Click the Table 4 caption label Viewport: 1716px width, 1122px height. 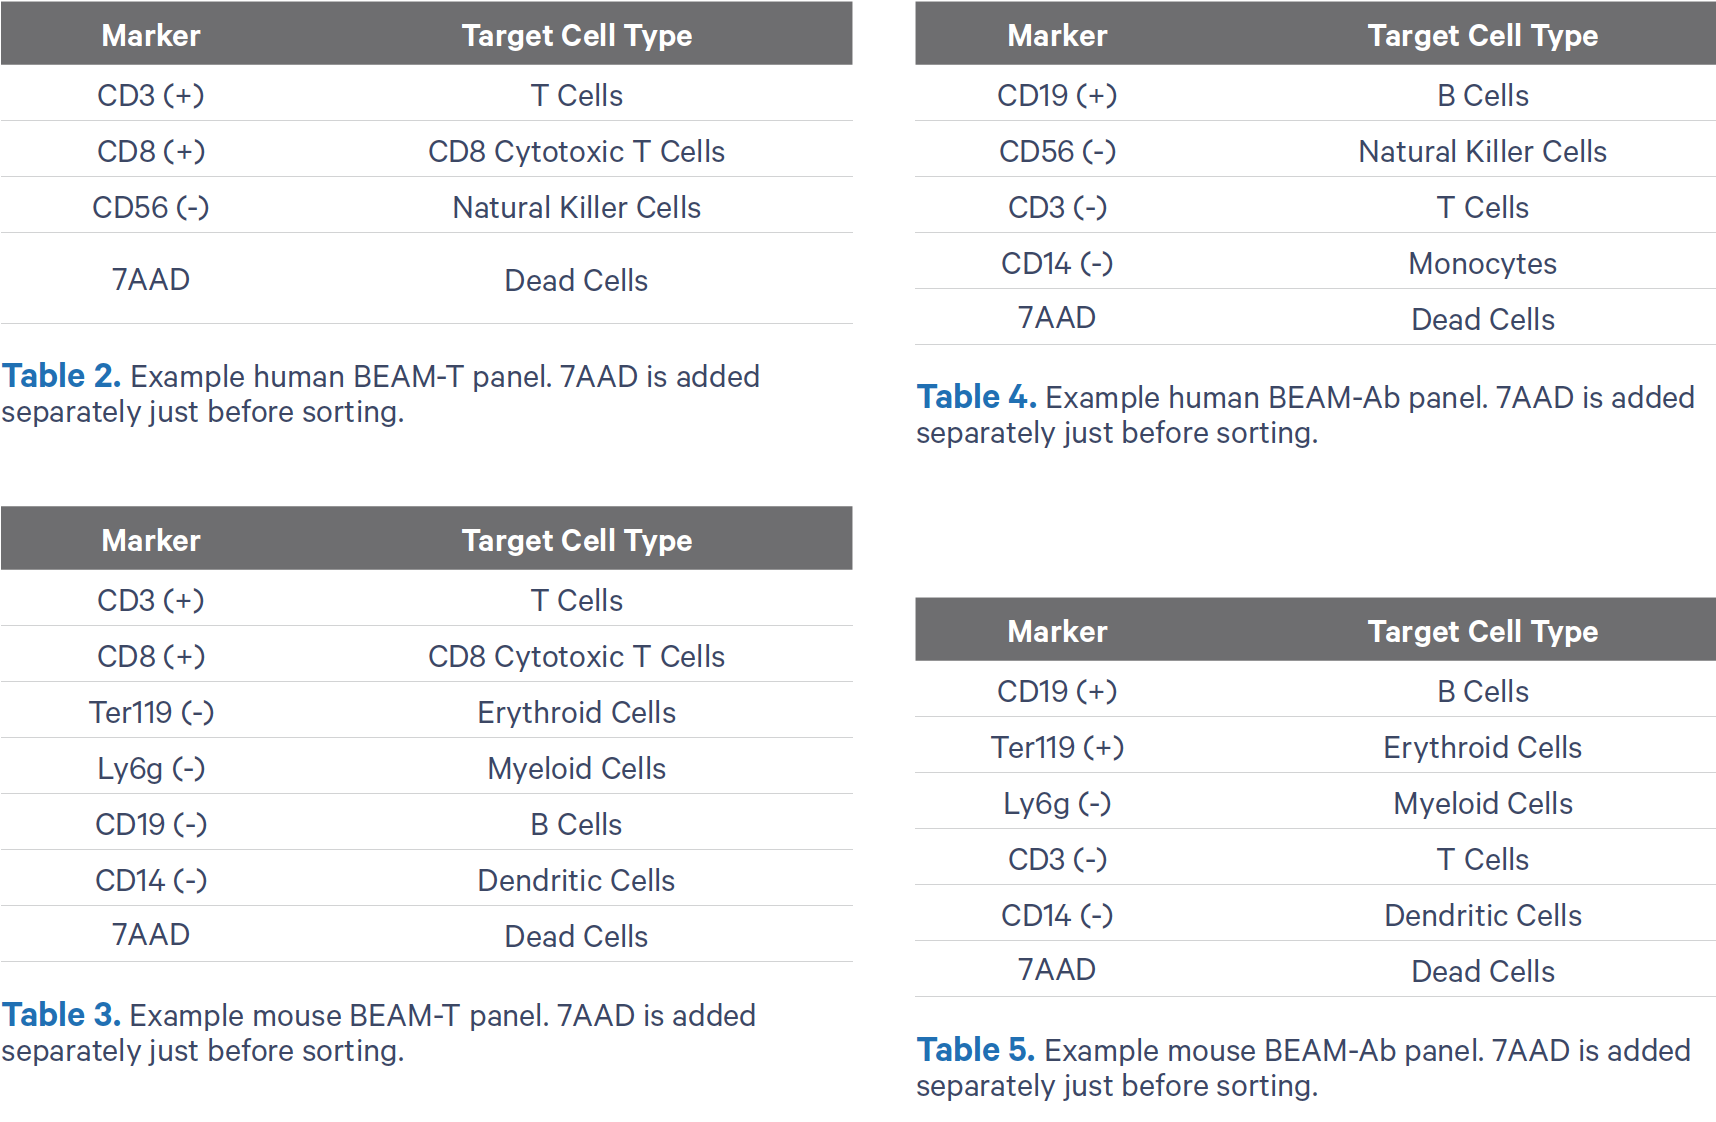[976, 397]
